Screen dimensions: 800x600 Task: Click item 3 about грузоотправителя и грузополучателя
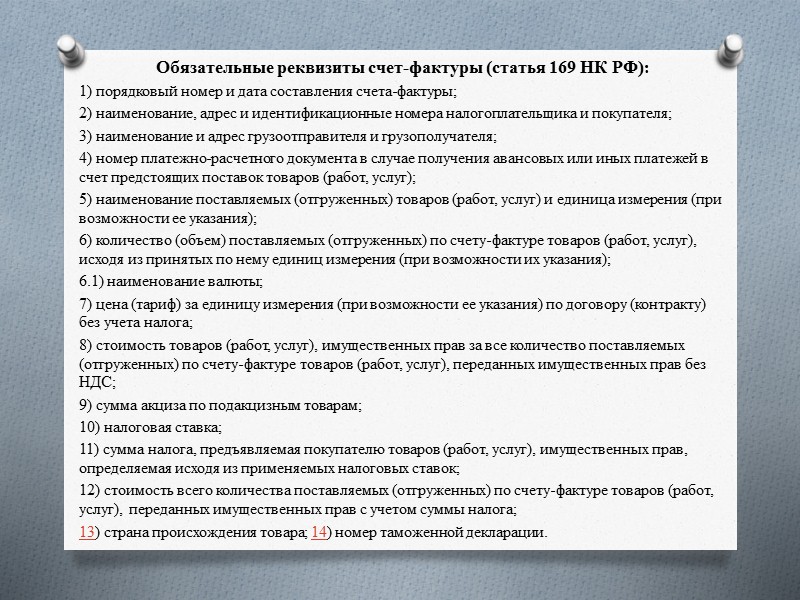tap(288, 137)
